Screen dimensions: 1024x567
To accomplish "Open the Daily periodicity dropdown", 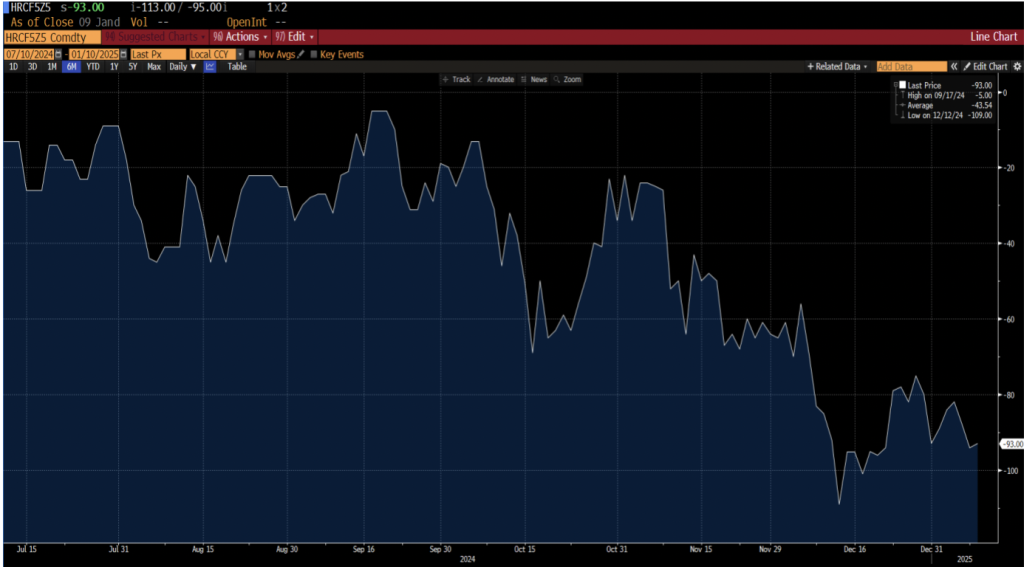I will (x=182, y=67).
